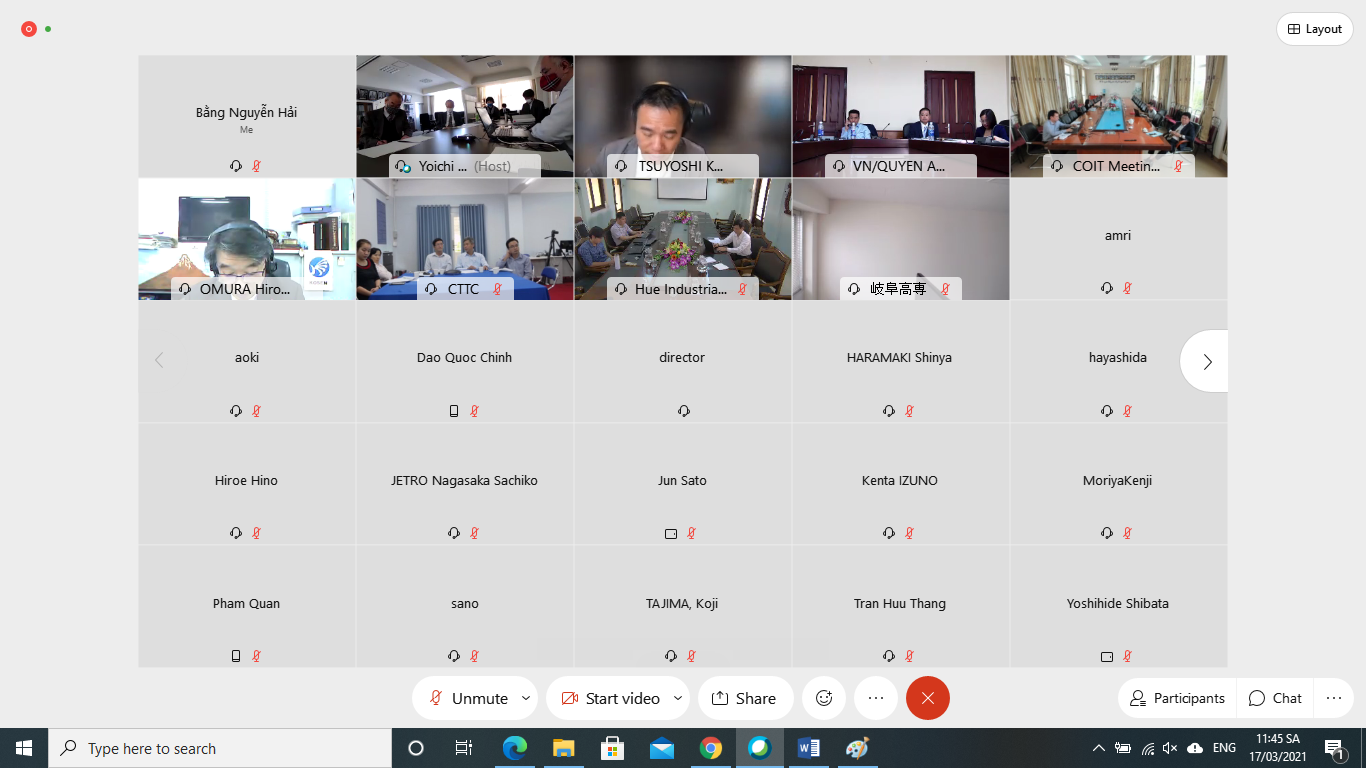Click the Windows taskbar search box
Image resolution: width=1366 pixels, height=768 pixels.
[220, 748]
